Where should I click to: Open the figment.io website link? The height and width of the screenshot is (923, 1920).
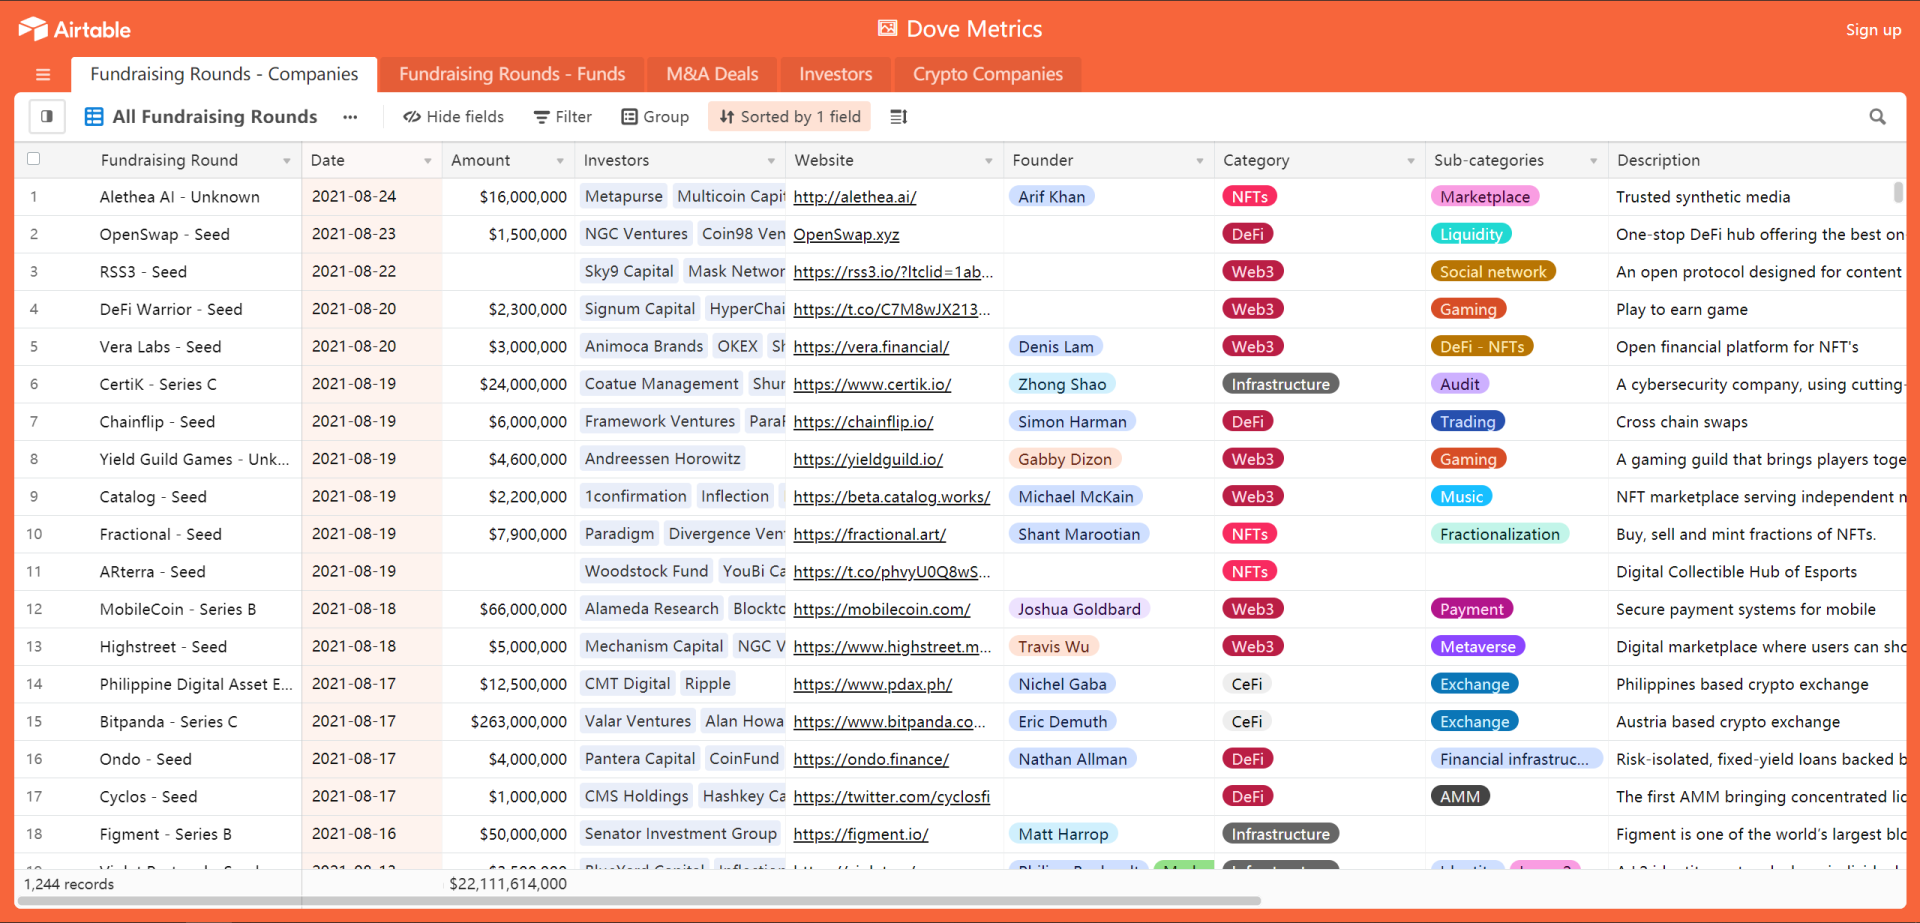(x=861, y=835)
